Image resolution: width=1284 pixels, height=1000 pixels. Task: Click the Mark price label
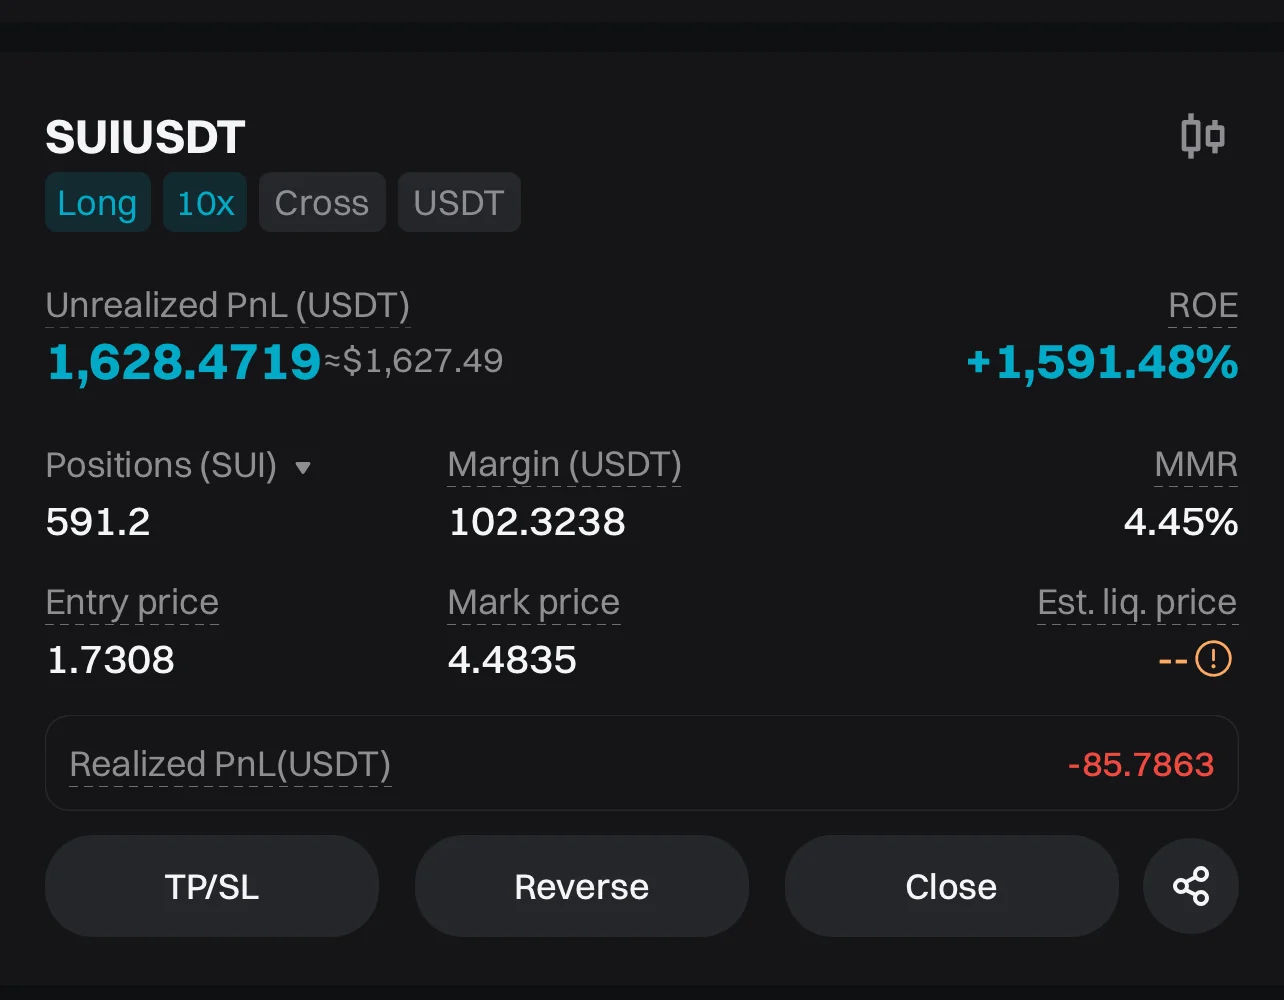[x=534, y=603]
